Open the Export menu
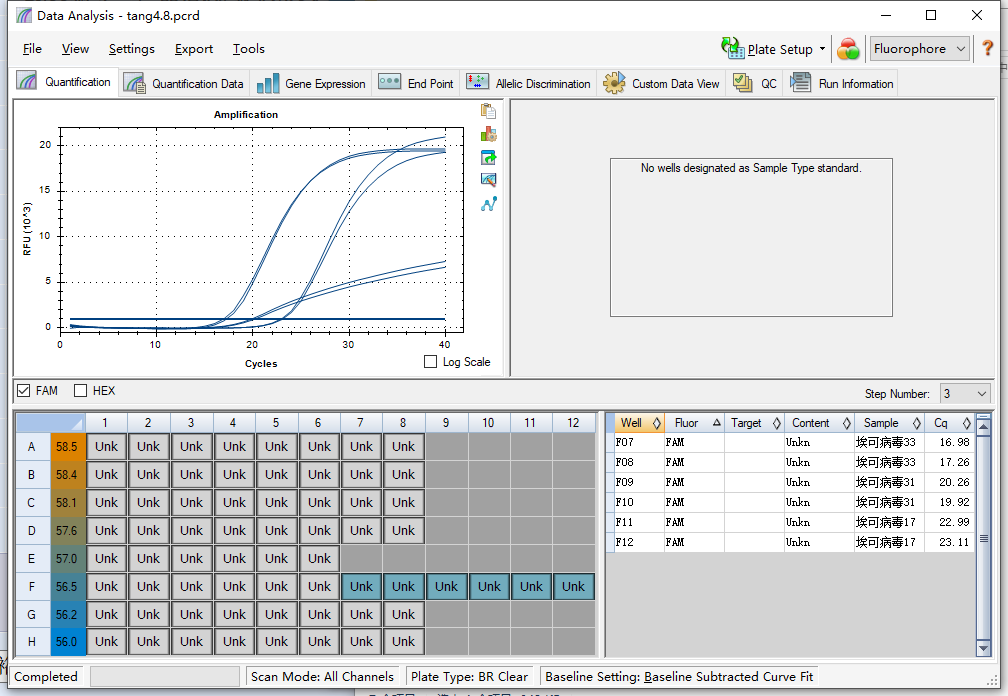1008x696 pixels. 194,49
